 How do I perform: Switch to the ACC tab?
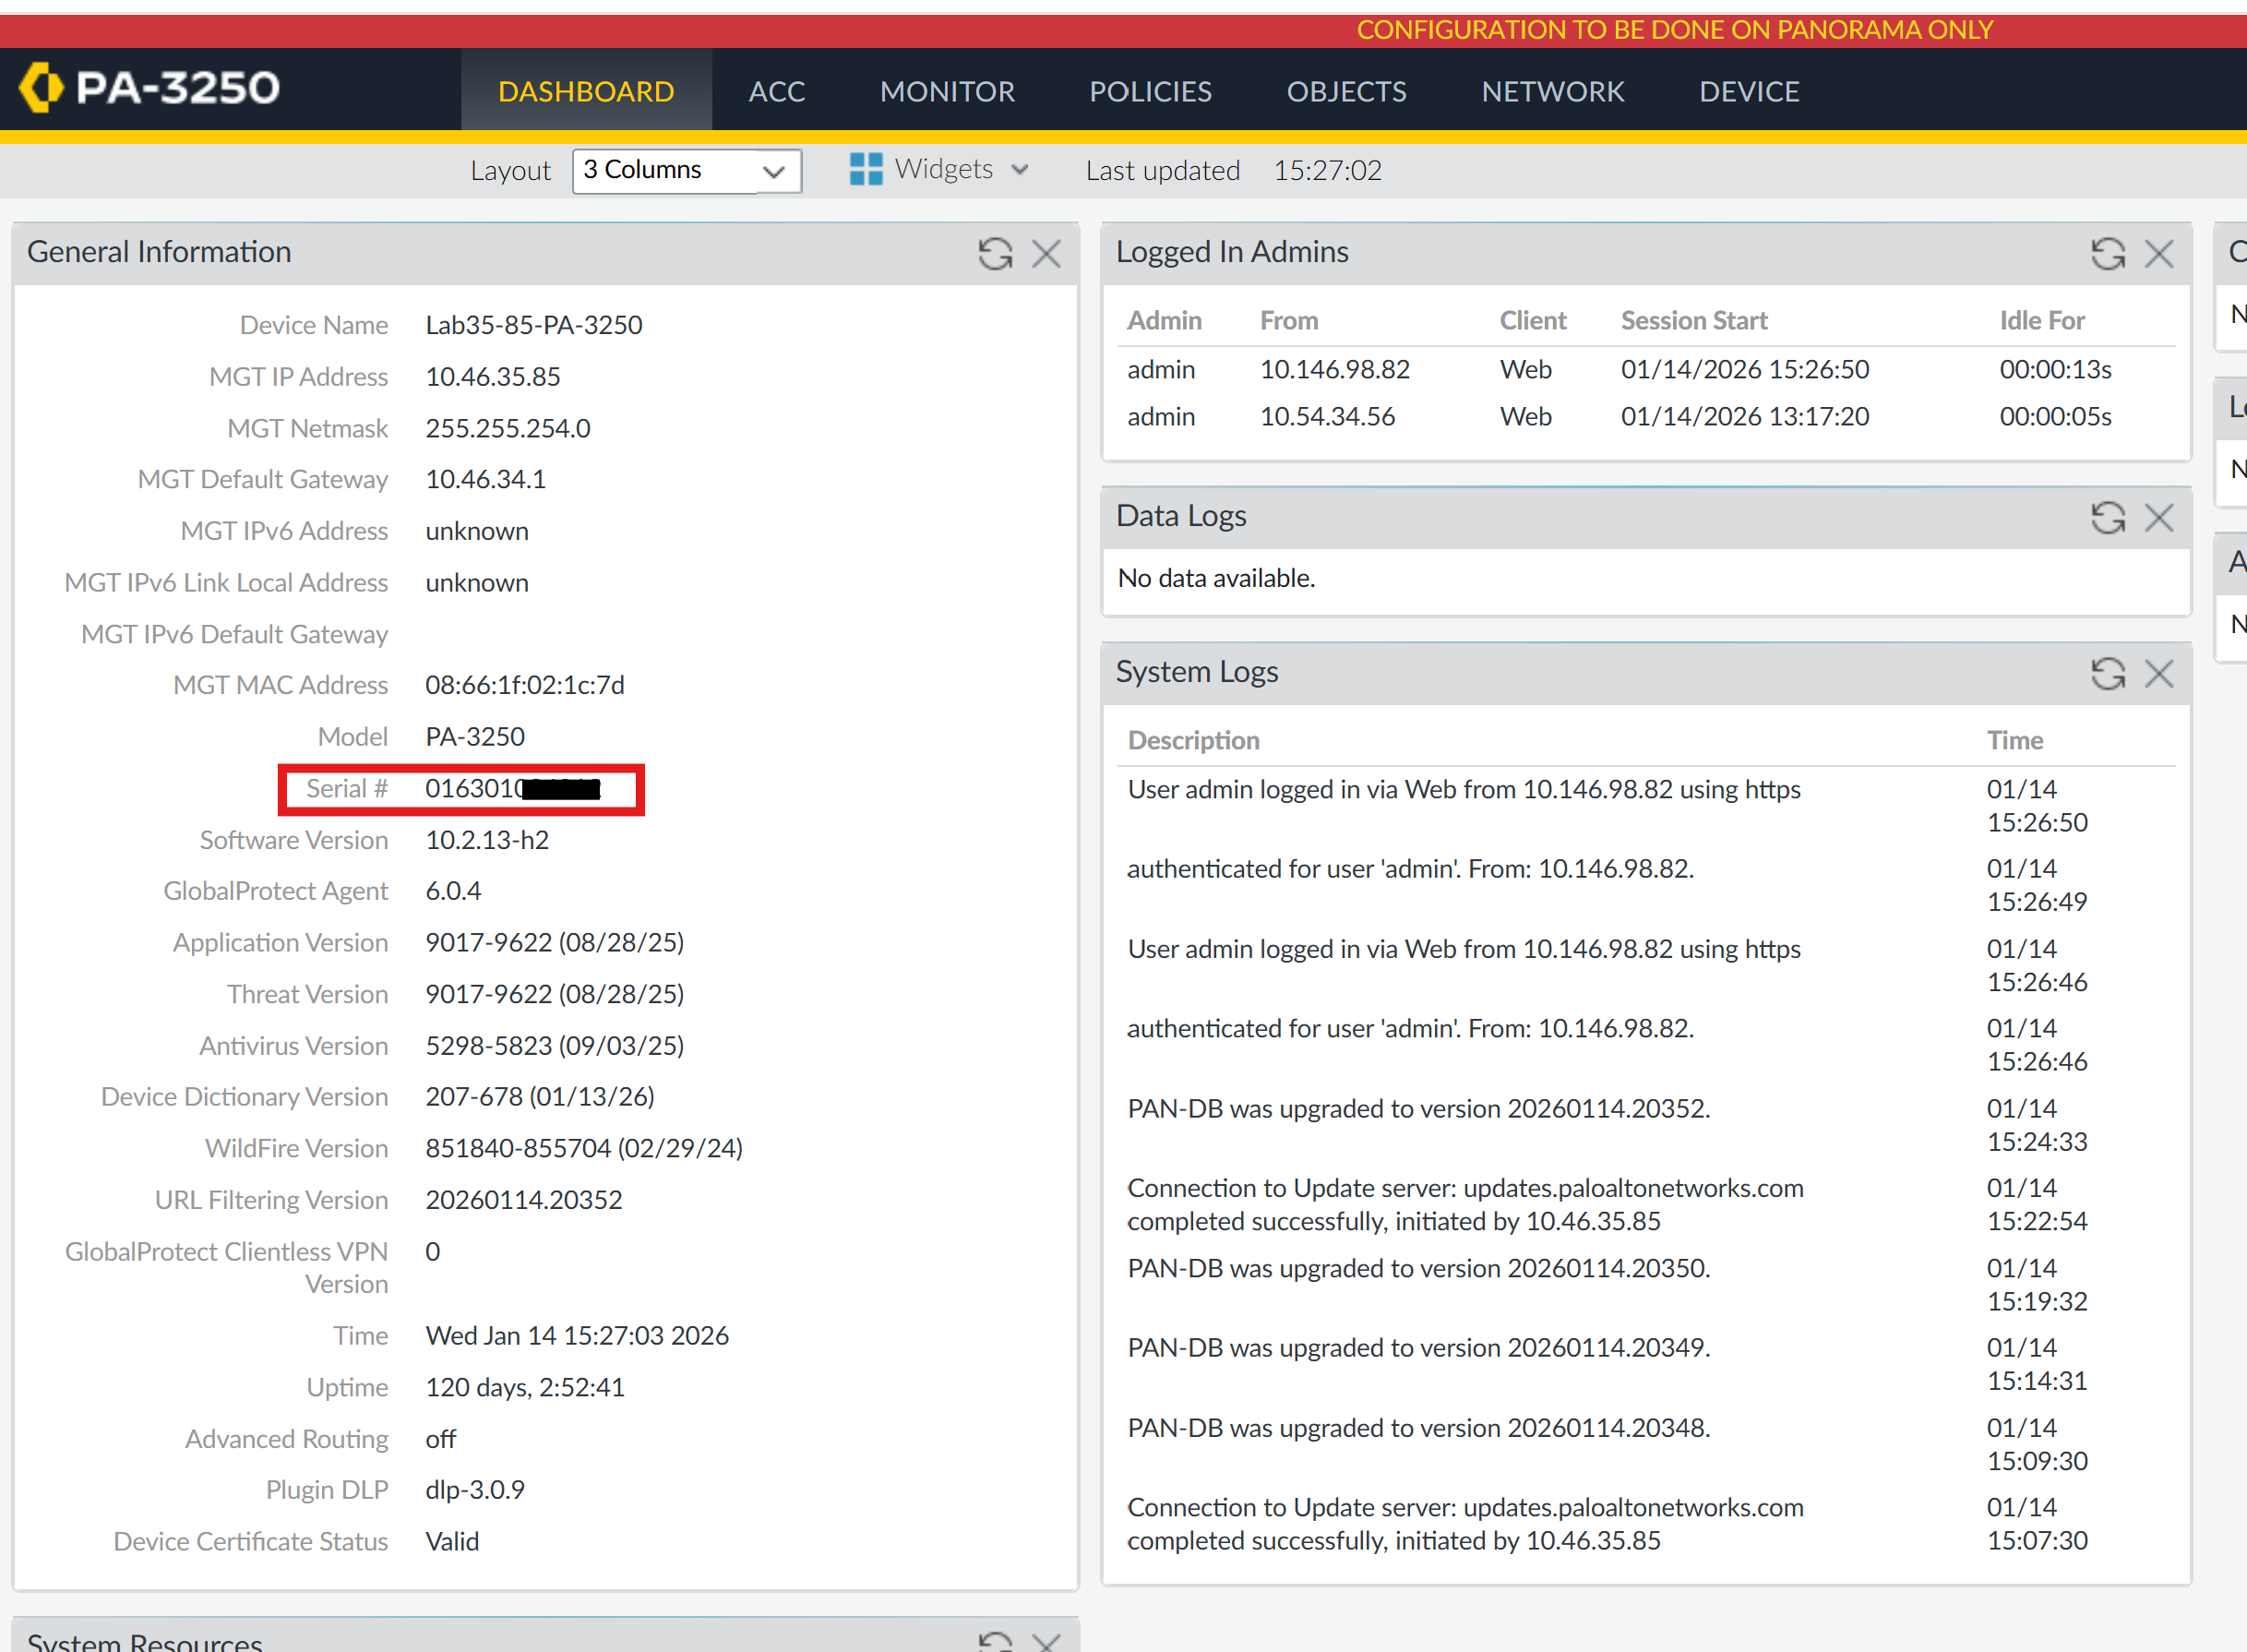pyautogui.click(x=776, y=92)
